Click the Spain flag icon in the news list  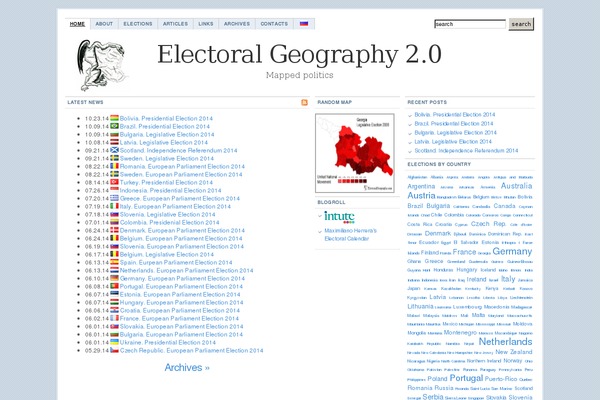[x=114, y=262]
